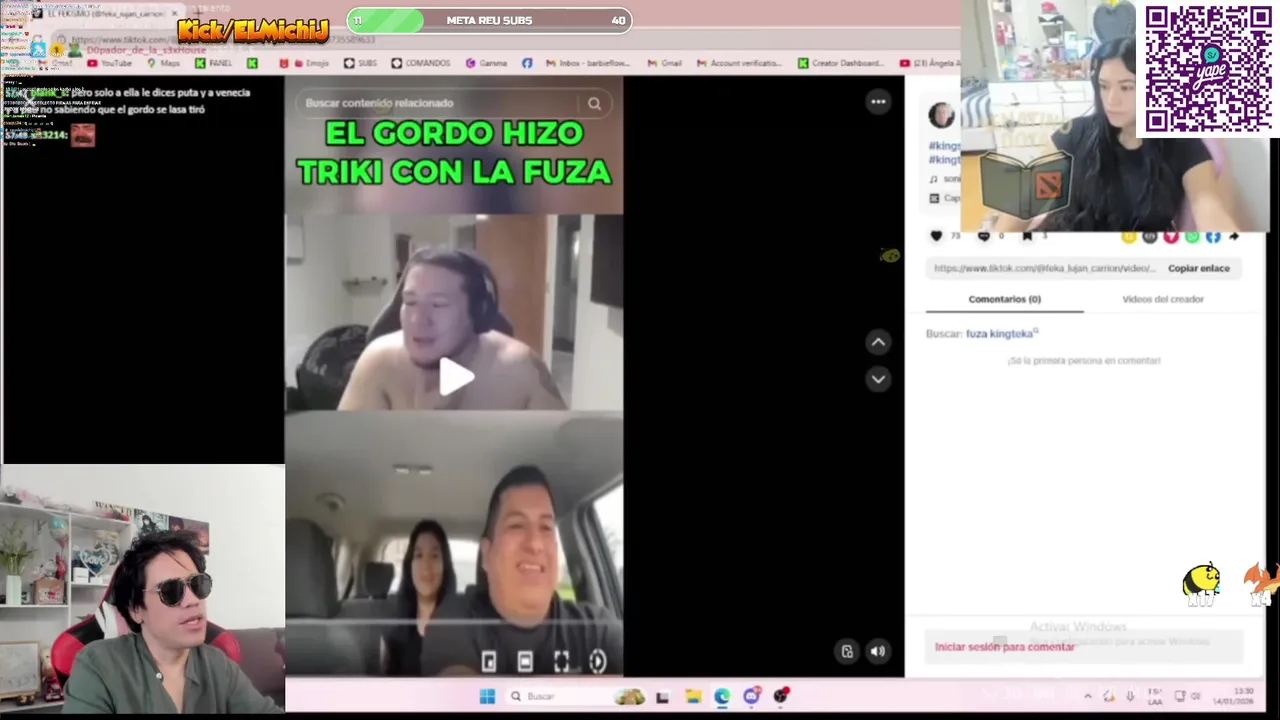This screenshot has height=720, width=1280.
Task: Switch to Comentarios (0) tab
Action: (1004, 299)
